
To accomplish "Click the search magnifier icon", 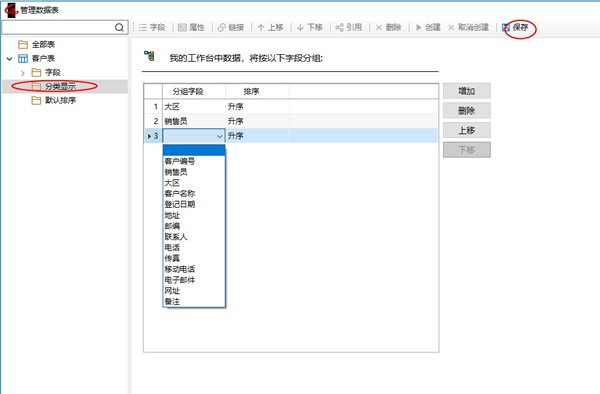I will [x=119, y=27].
